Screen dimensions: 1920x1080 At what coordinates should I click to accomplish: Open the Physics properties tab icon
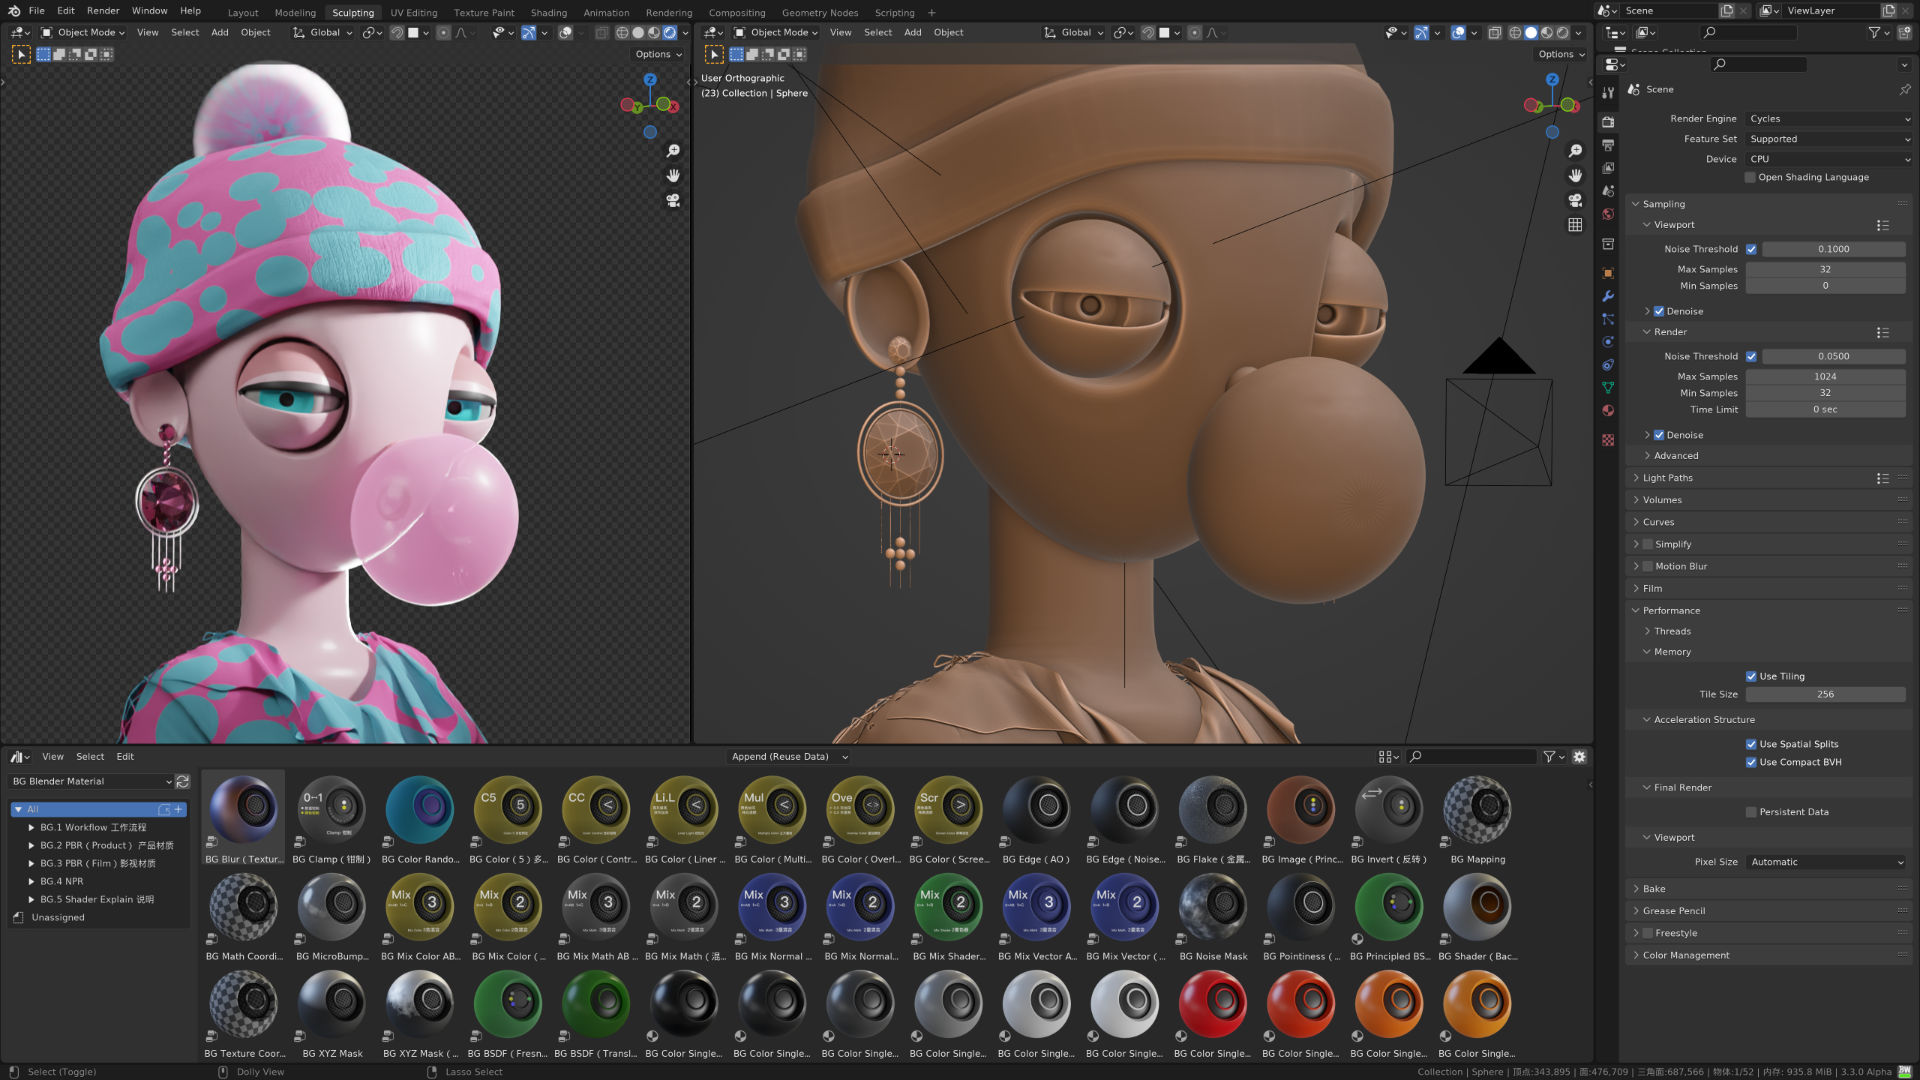click(1608, 342)
